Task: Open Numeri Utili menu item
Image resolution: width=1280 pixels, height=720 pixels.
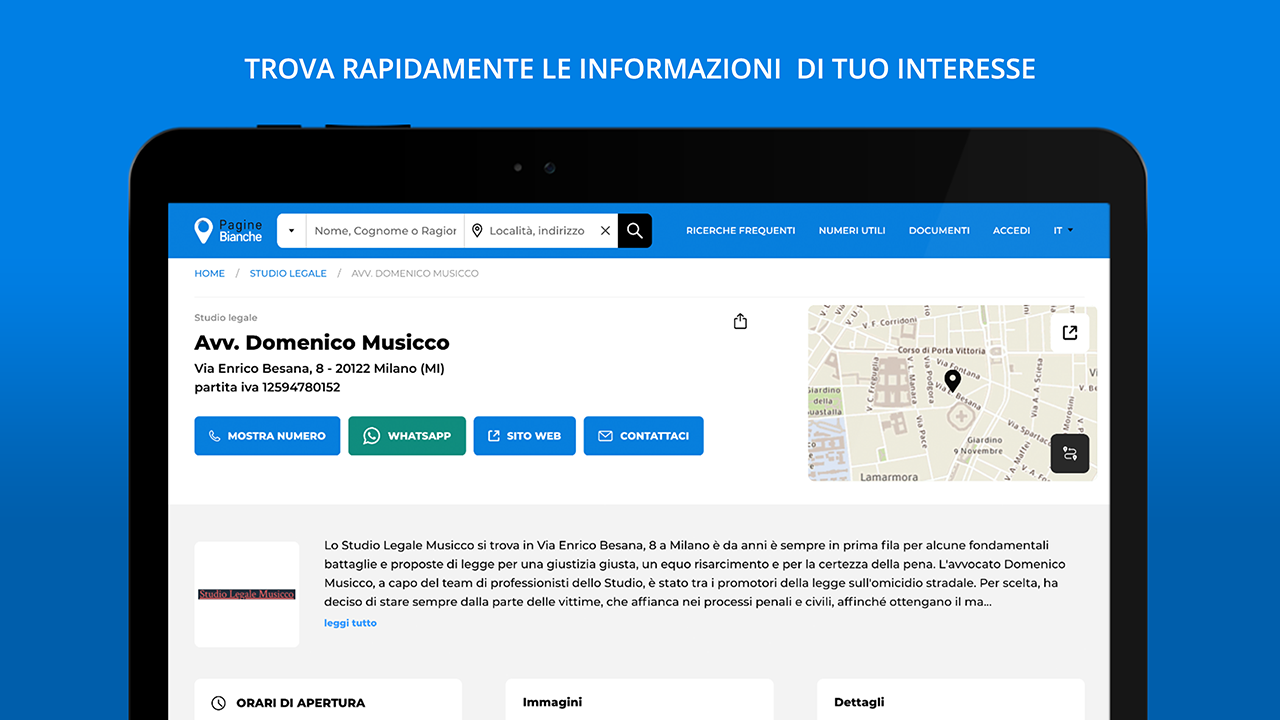Action: [852, 231]
